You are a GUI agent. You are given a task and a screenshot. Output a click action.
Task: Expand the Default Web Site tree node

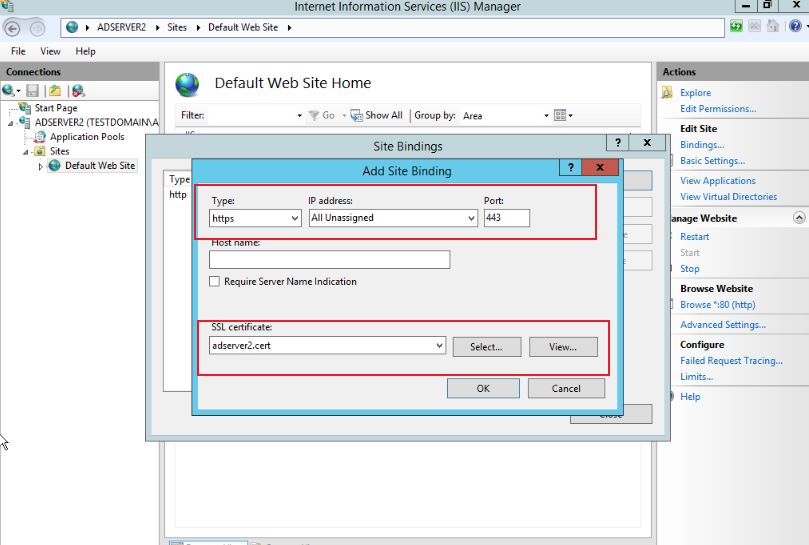[x=41, y=166]
